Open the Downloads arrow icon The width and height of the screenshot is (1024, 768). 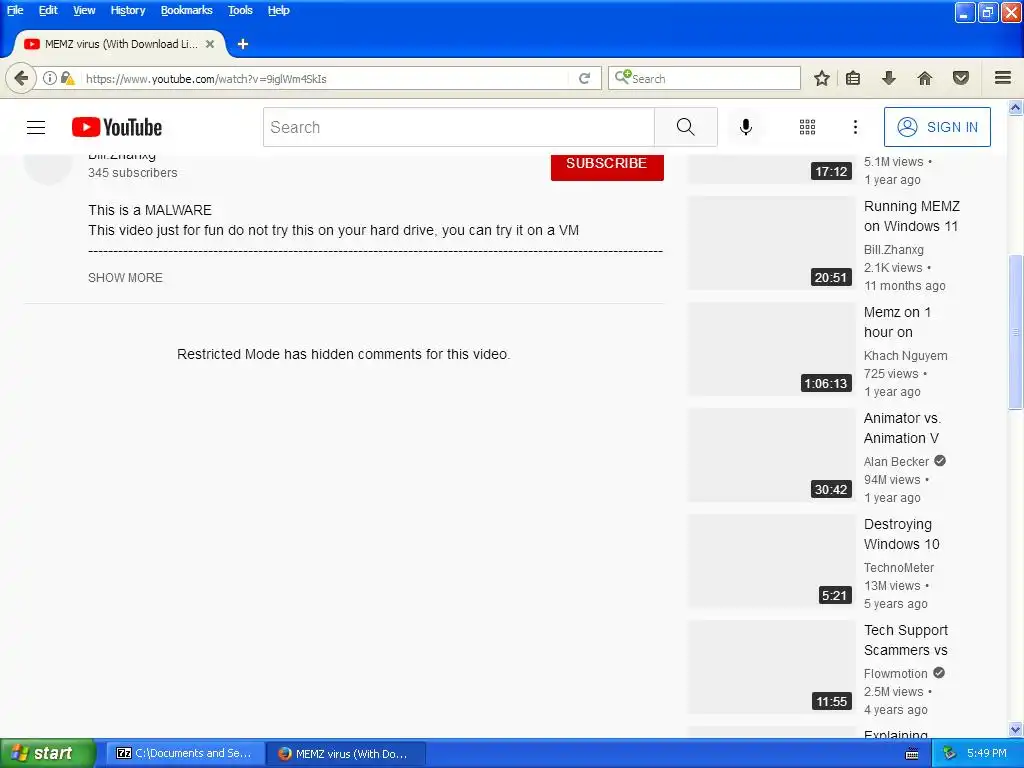(888, 78)
